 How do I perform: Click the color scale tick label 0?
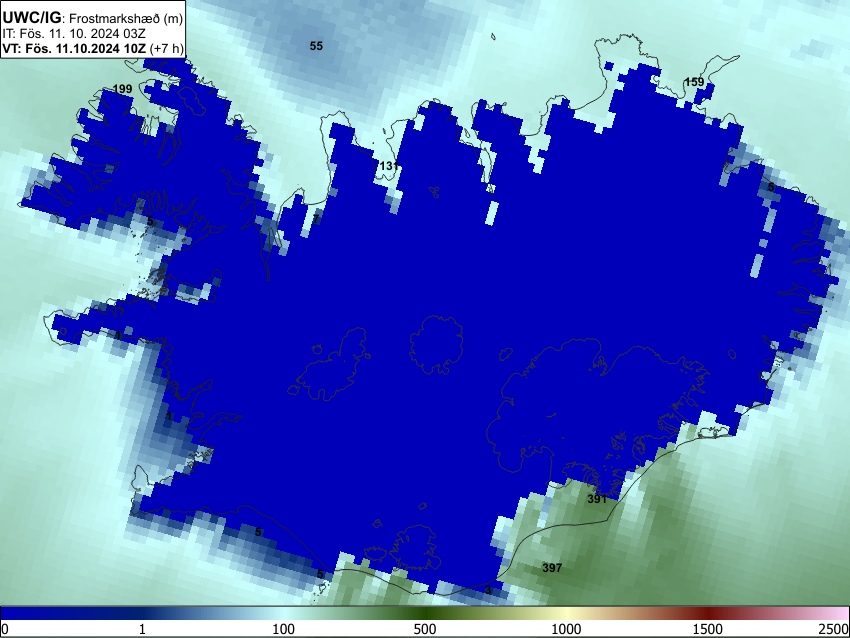(5, 629)
